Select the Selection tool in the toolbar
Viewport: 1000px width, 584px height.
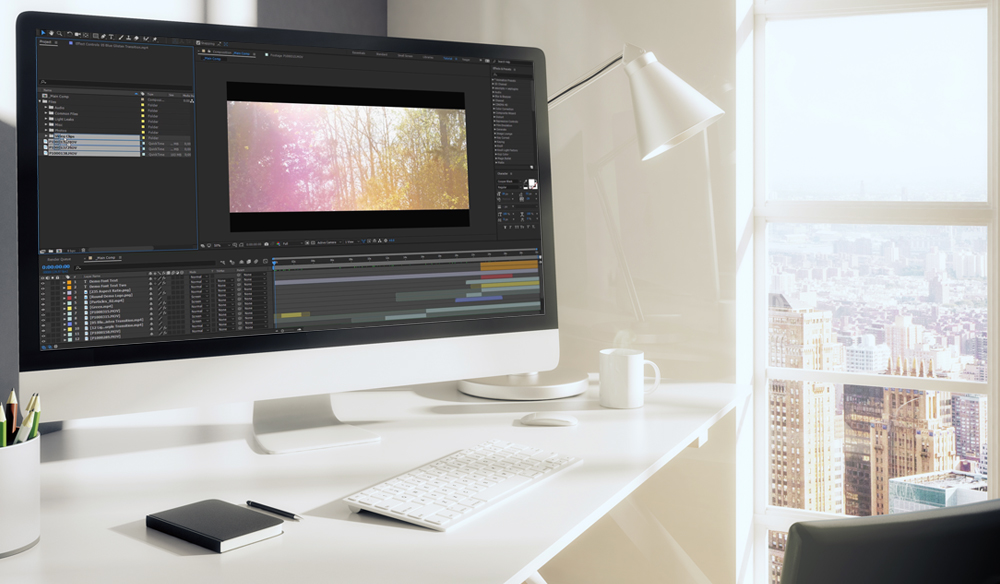point(43,32)
